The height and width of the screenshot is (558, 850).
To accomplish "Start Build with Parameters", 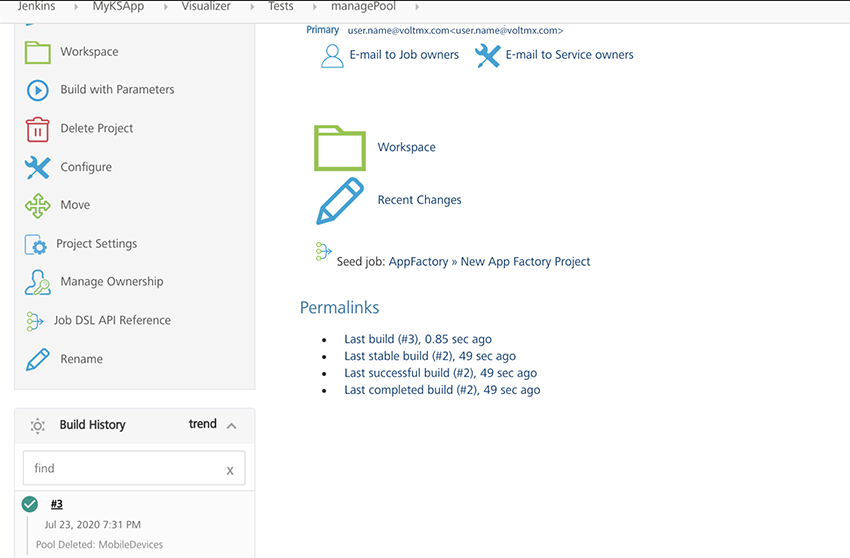I will [117, 89].
